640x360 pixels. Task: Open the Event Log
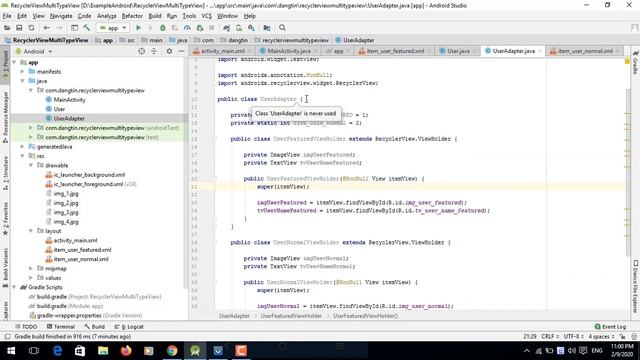coord(610,327)
